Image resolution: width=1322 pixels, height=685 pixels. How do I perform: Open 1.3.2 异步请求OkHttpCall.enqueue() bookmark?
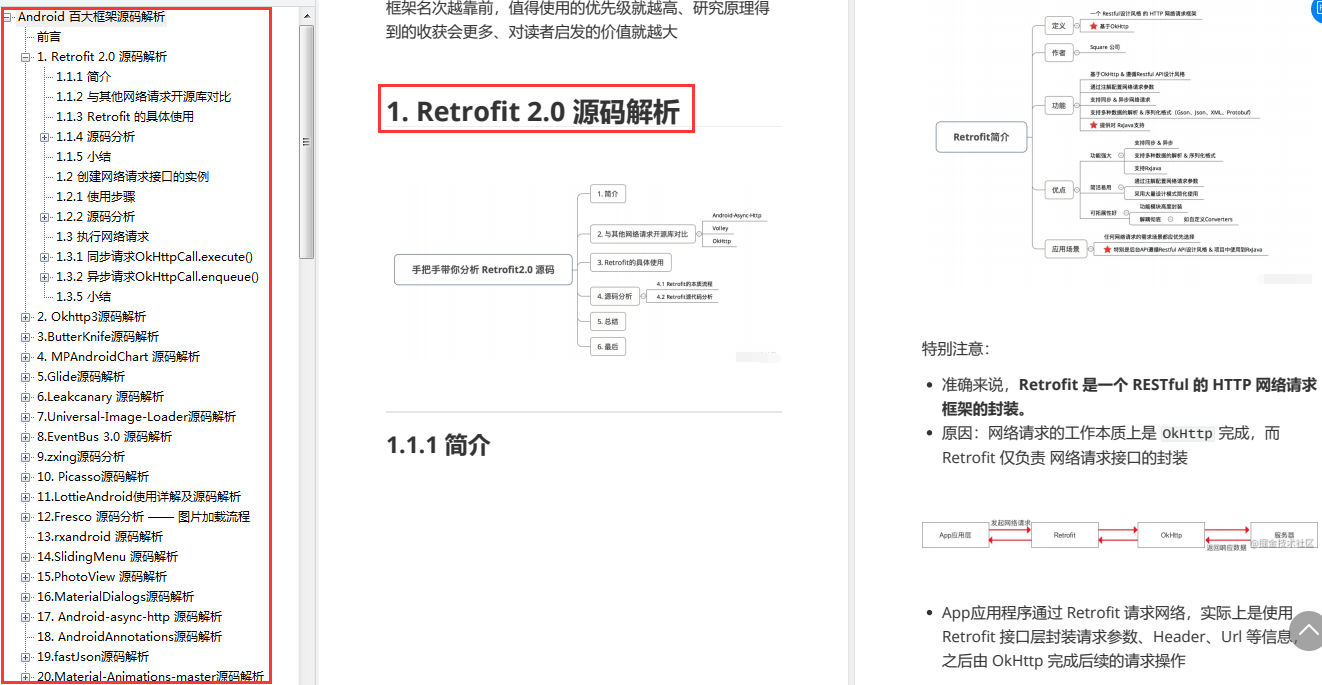coord(157,277)
